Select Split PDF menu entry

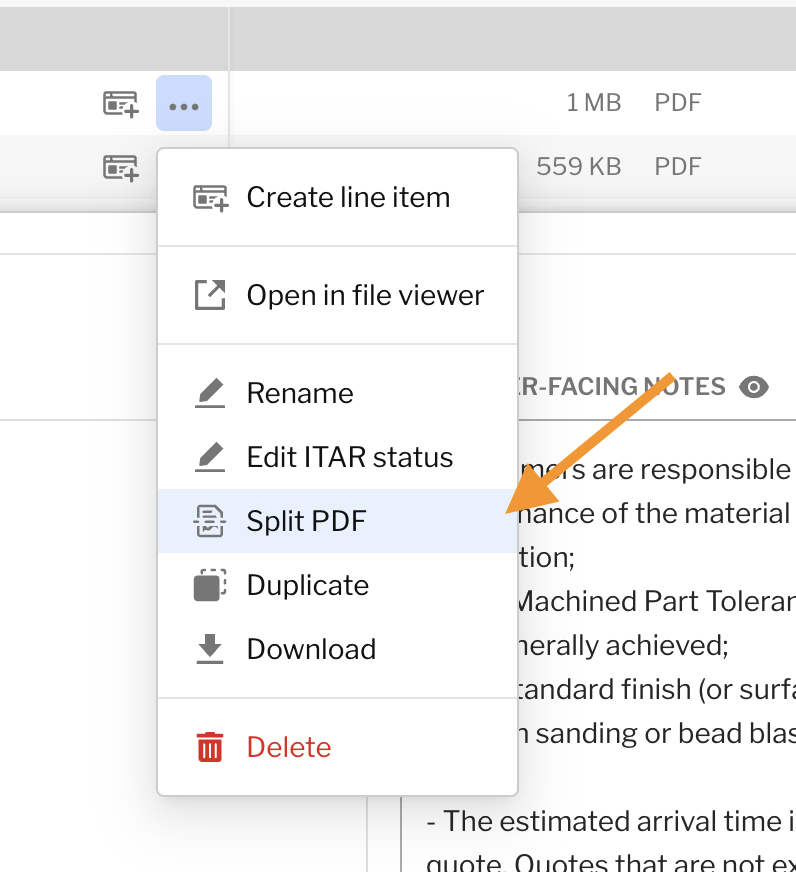click(x=338, y=521)
